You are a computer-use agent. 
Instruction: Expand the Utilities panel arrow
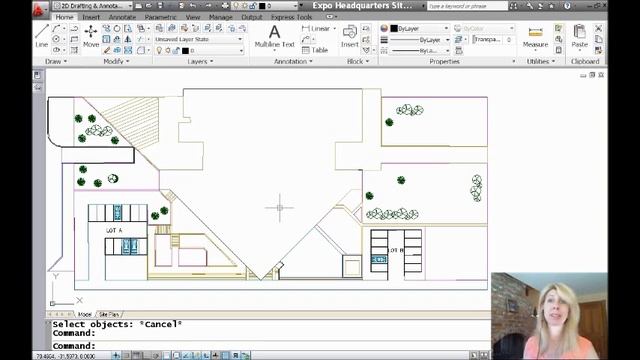pyautogui.click(x=553, y=61)
